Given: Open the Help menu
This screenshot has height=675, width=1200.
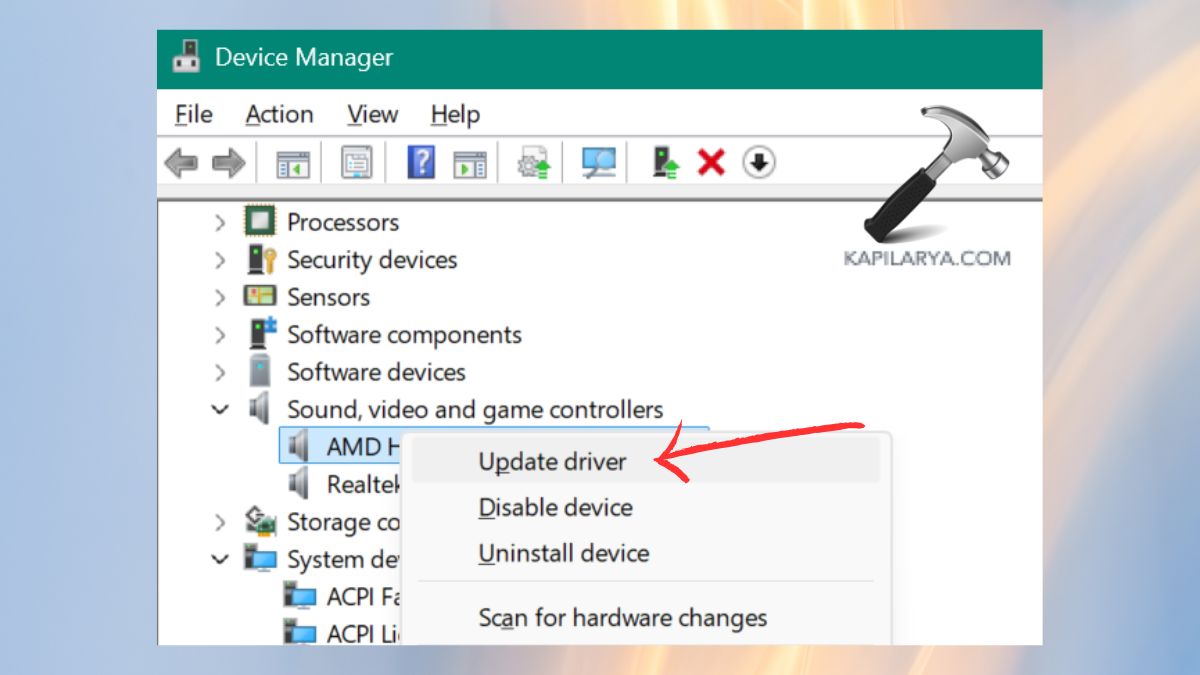Looking at the screenshot, I should pos(455,115).
